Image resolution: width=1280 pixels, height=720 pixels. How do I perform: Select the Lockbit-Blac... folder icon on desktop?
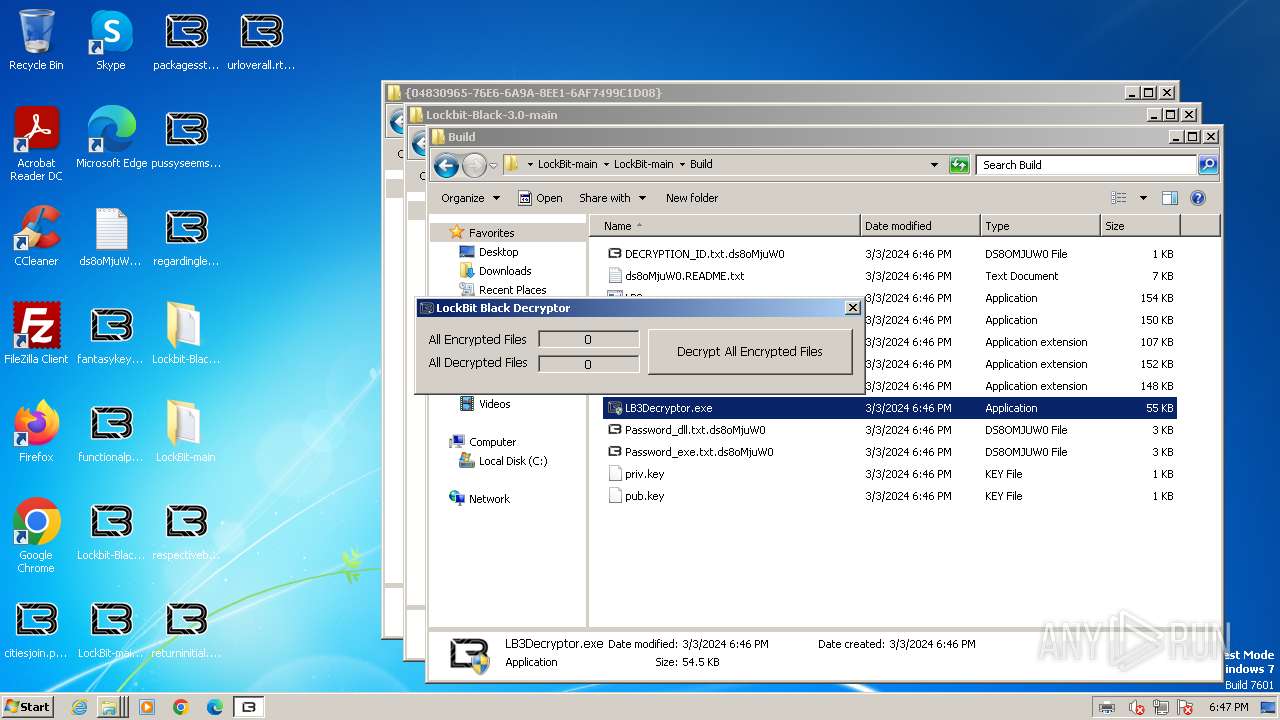[186, 334]
